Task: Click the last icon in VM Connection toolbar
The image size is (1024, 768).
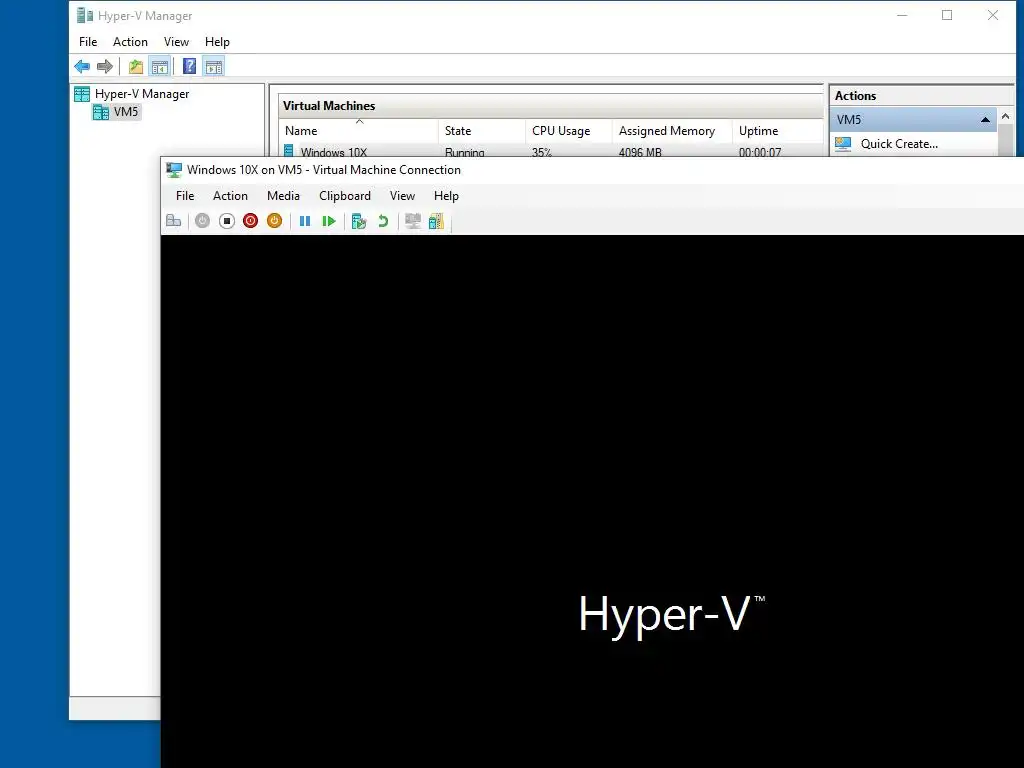Action: pyautogui.click(x=436, y=221)
